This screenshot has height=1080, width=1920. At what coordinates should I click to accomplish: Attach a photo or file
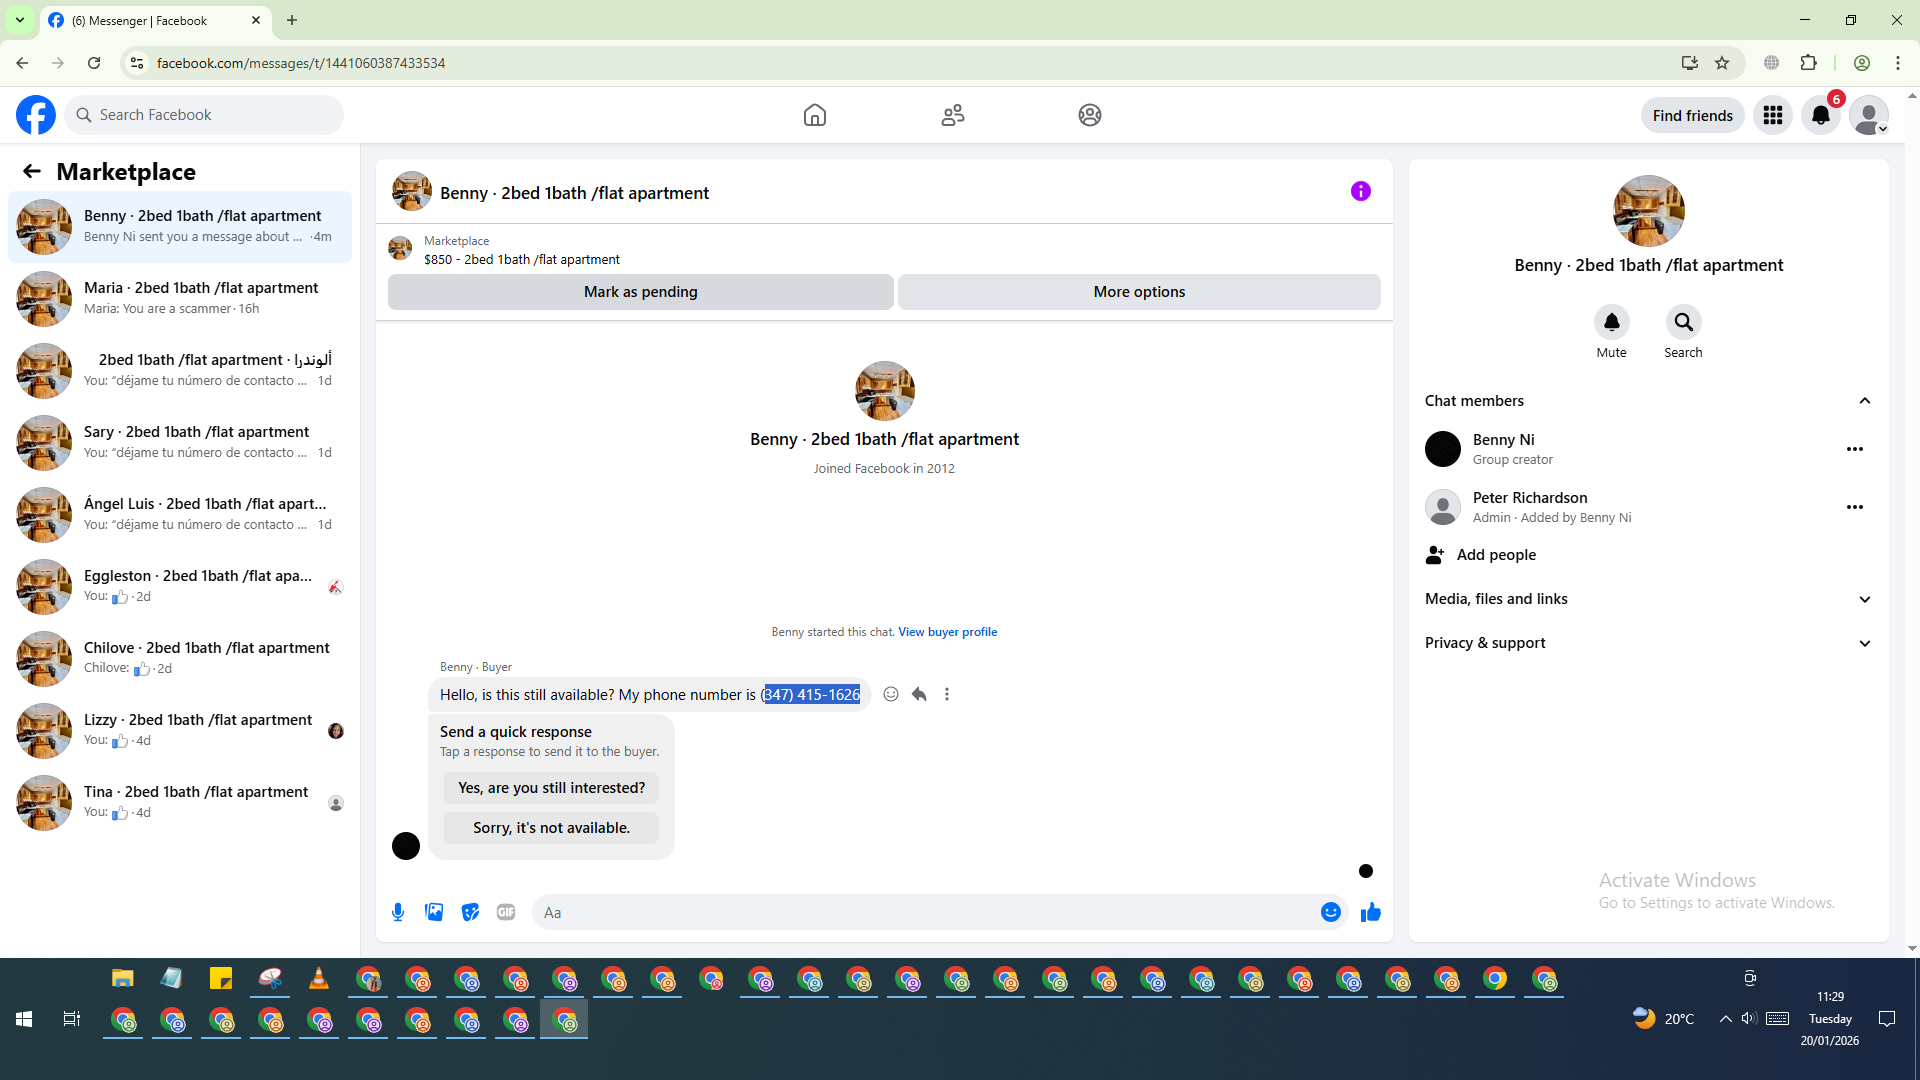pyautogui.click(x=434, y=912)
